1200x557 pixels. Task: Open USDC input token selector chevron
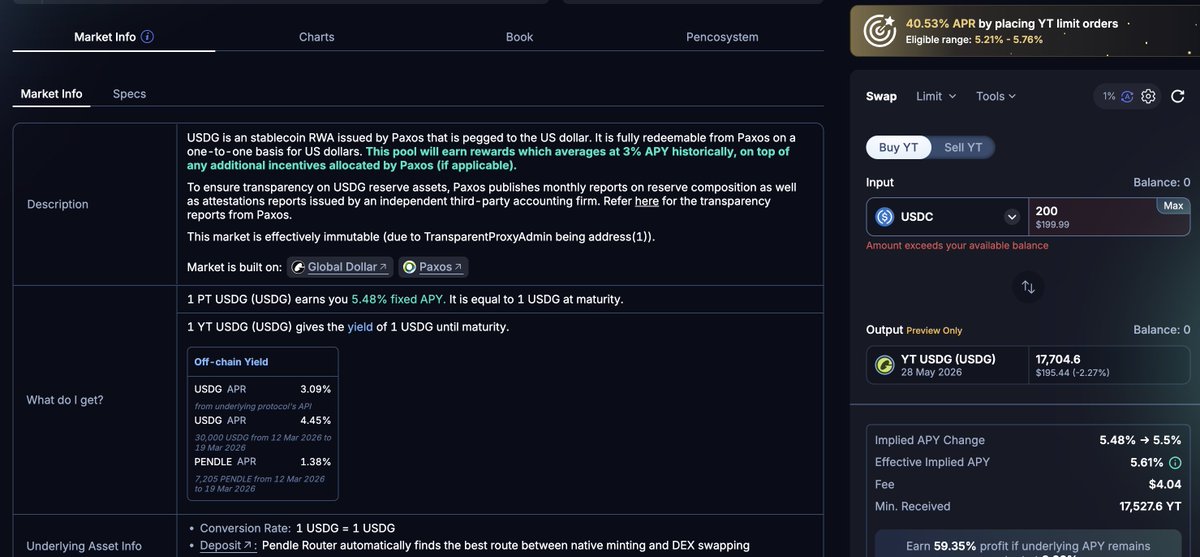pos(1012,217)
